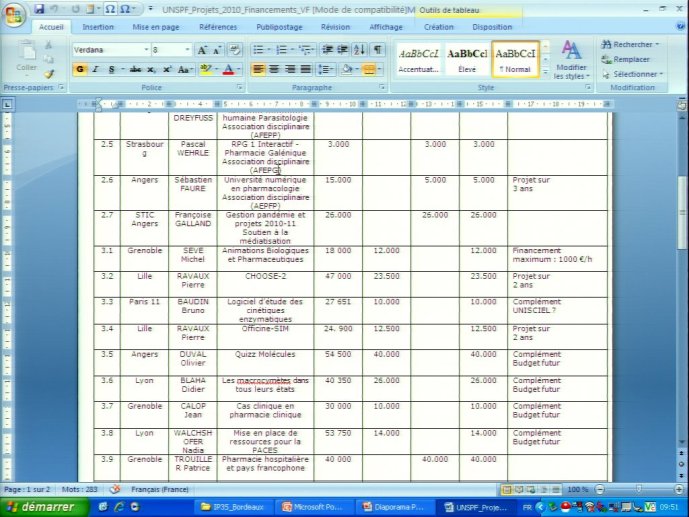Toggle underline (S) formatting
The image size is (689, 517).
(x=111, y=69)
